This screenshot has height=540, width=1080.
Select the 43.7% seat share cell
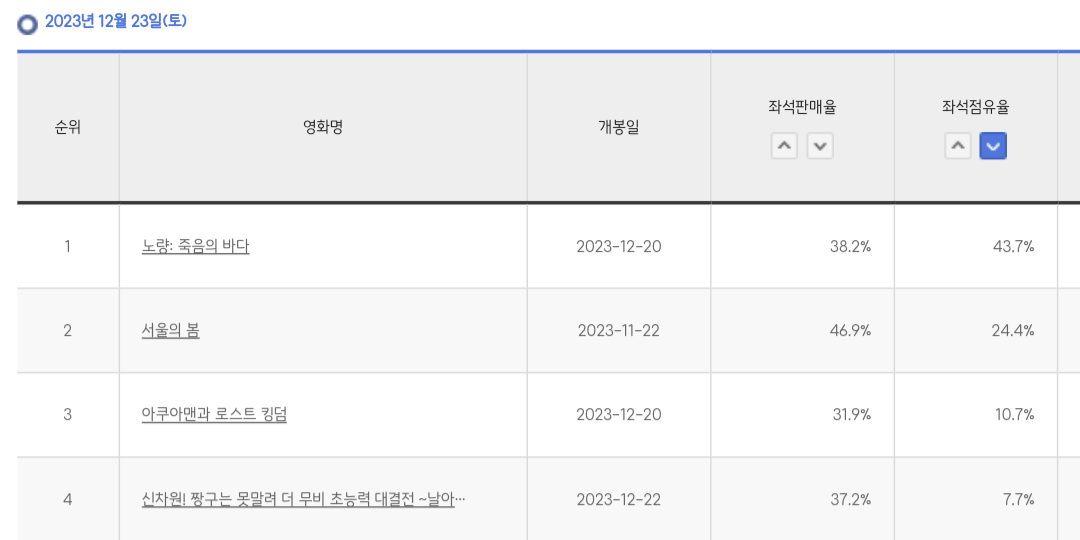[1012, 246]
